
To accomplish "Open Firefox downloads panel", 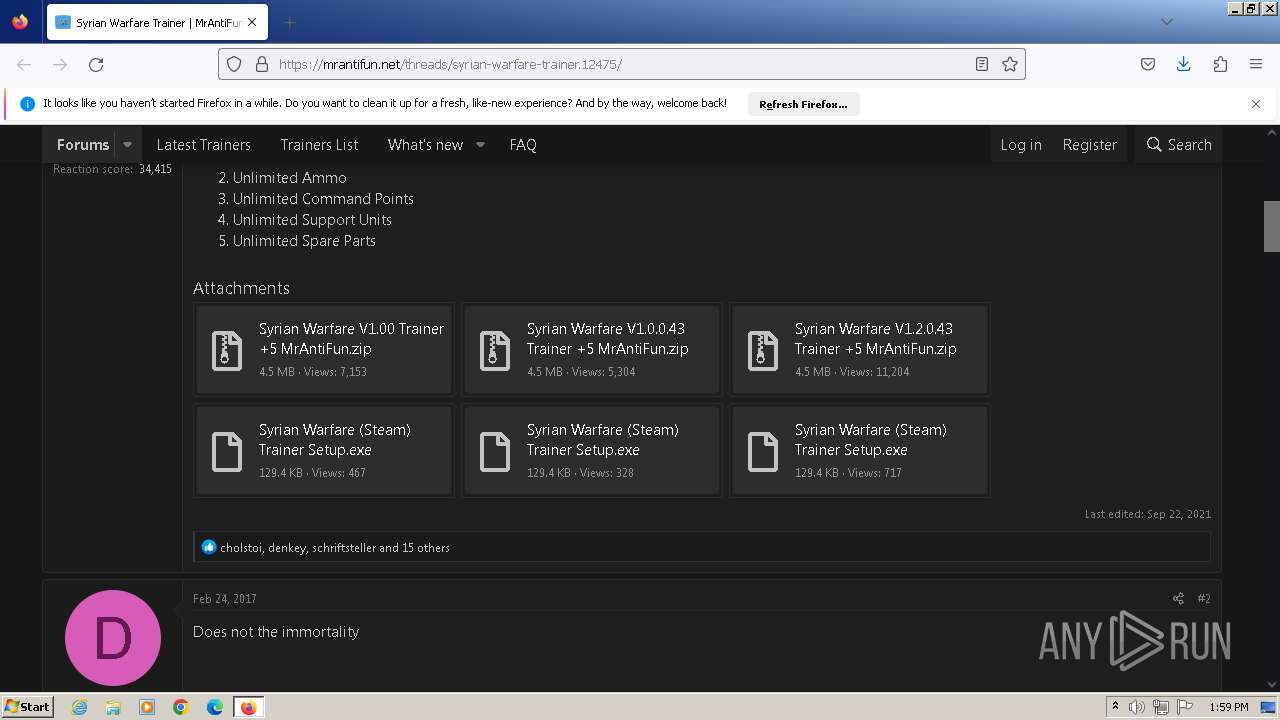I will coord(1184,64).
